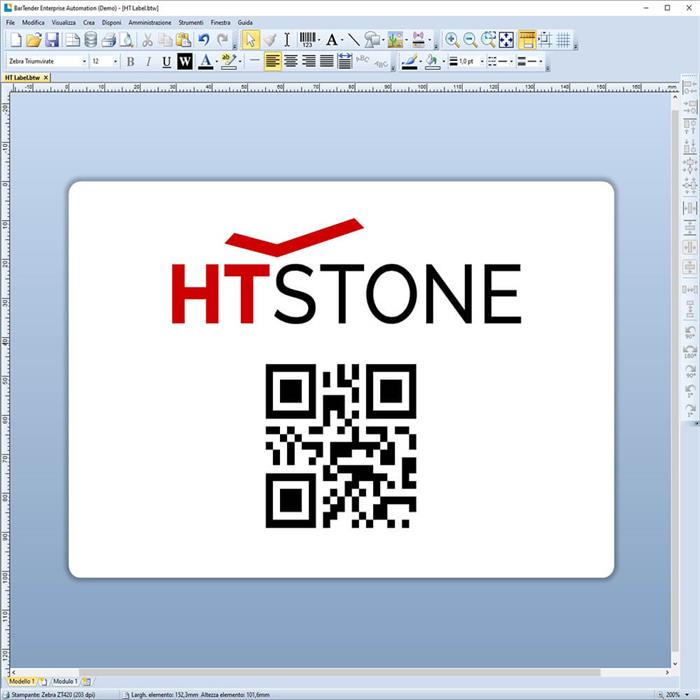Select the line drawing tool

(354, 40)
